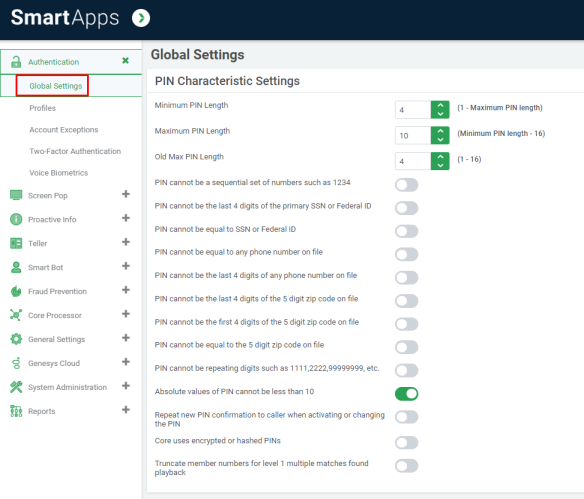584x499 pixels.
Task: Click the Authentication lock icon
Action: [x=16, y=61]
